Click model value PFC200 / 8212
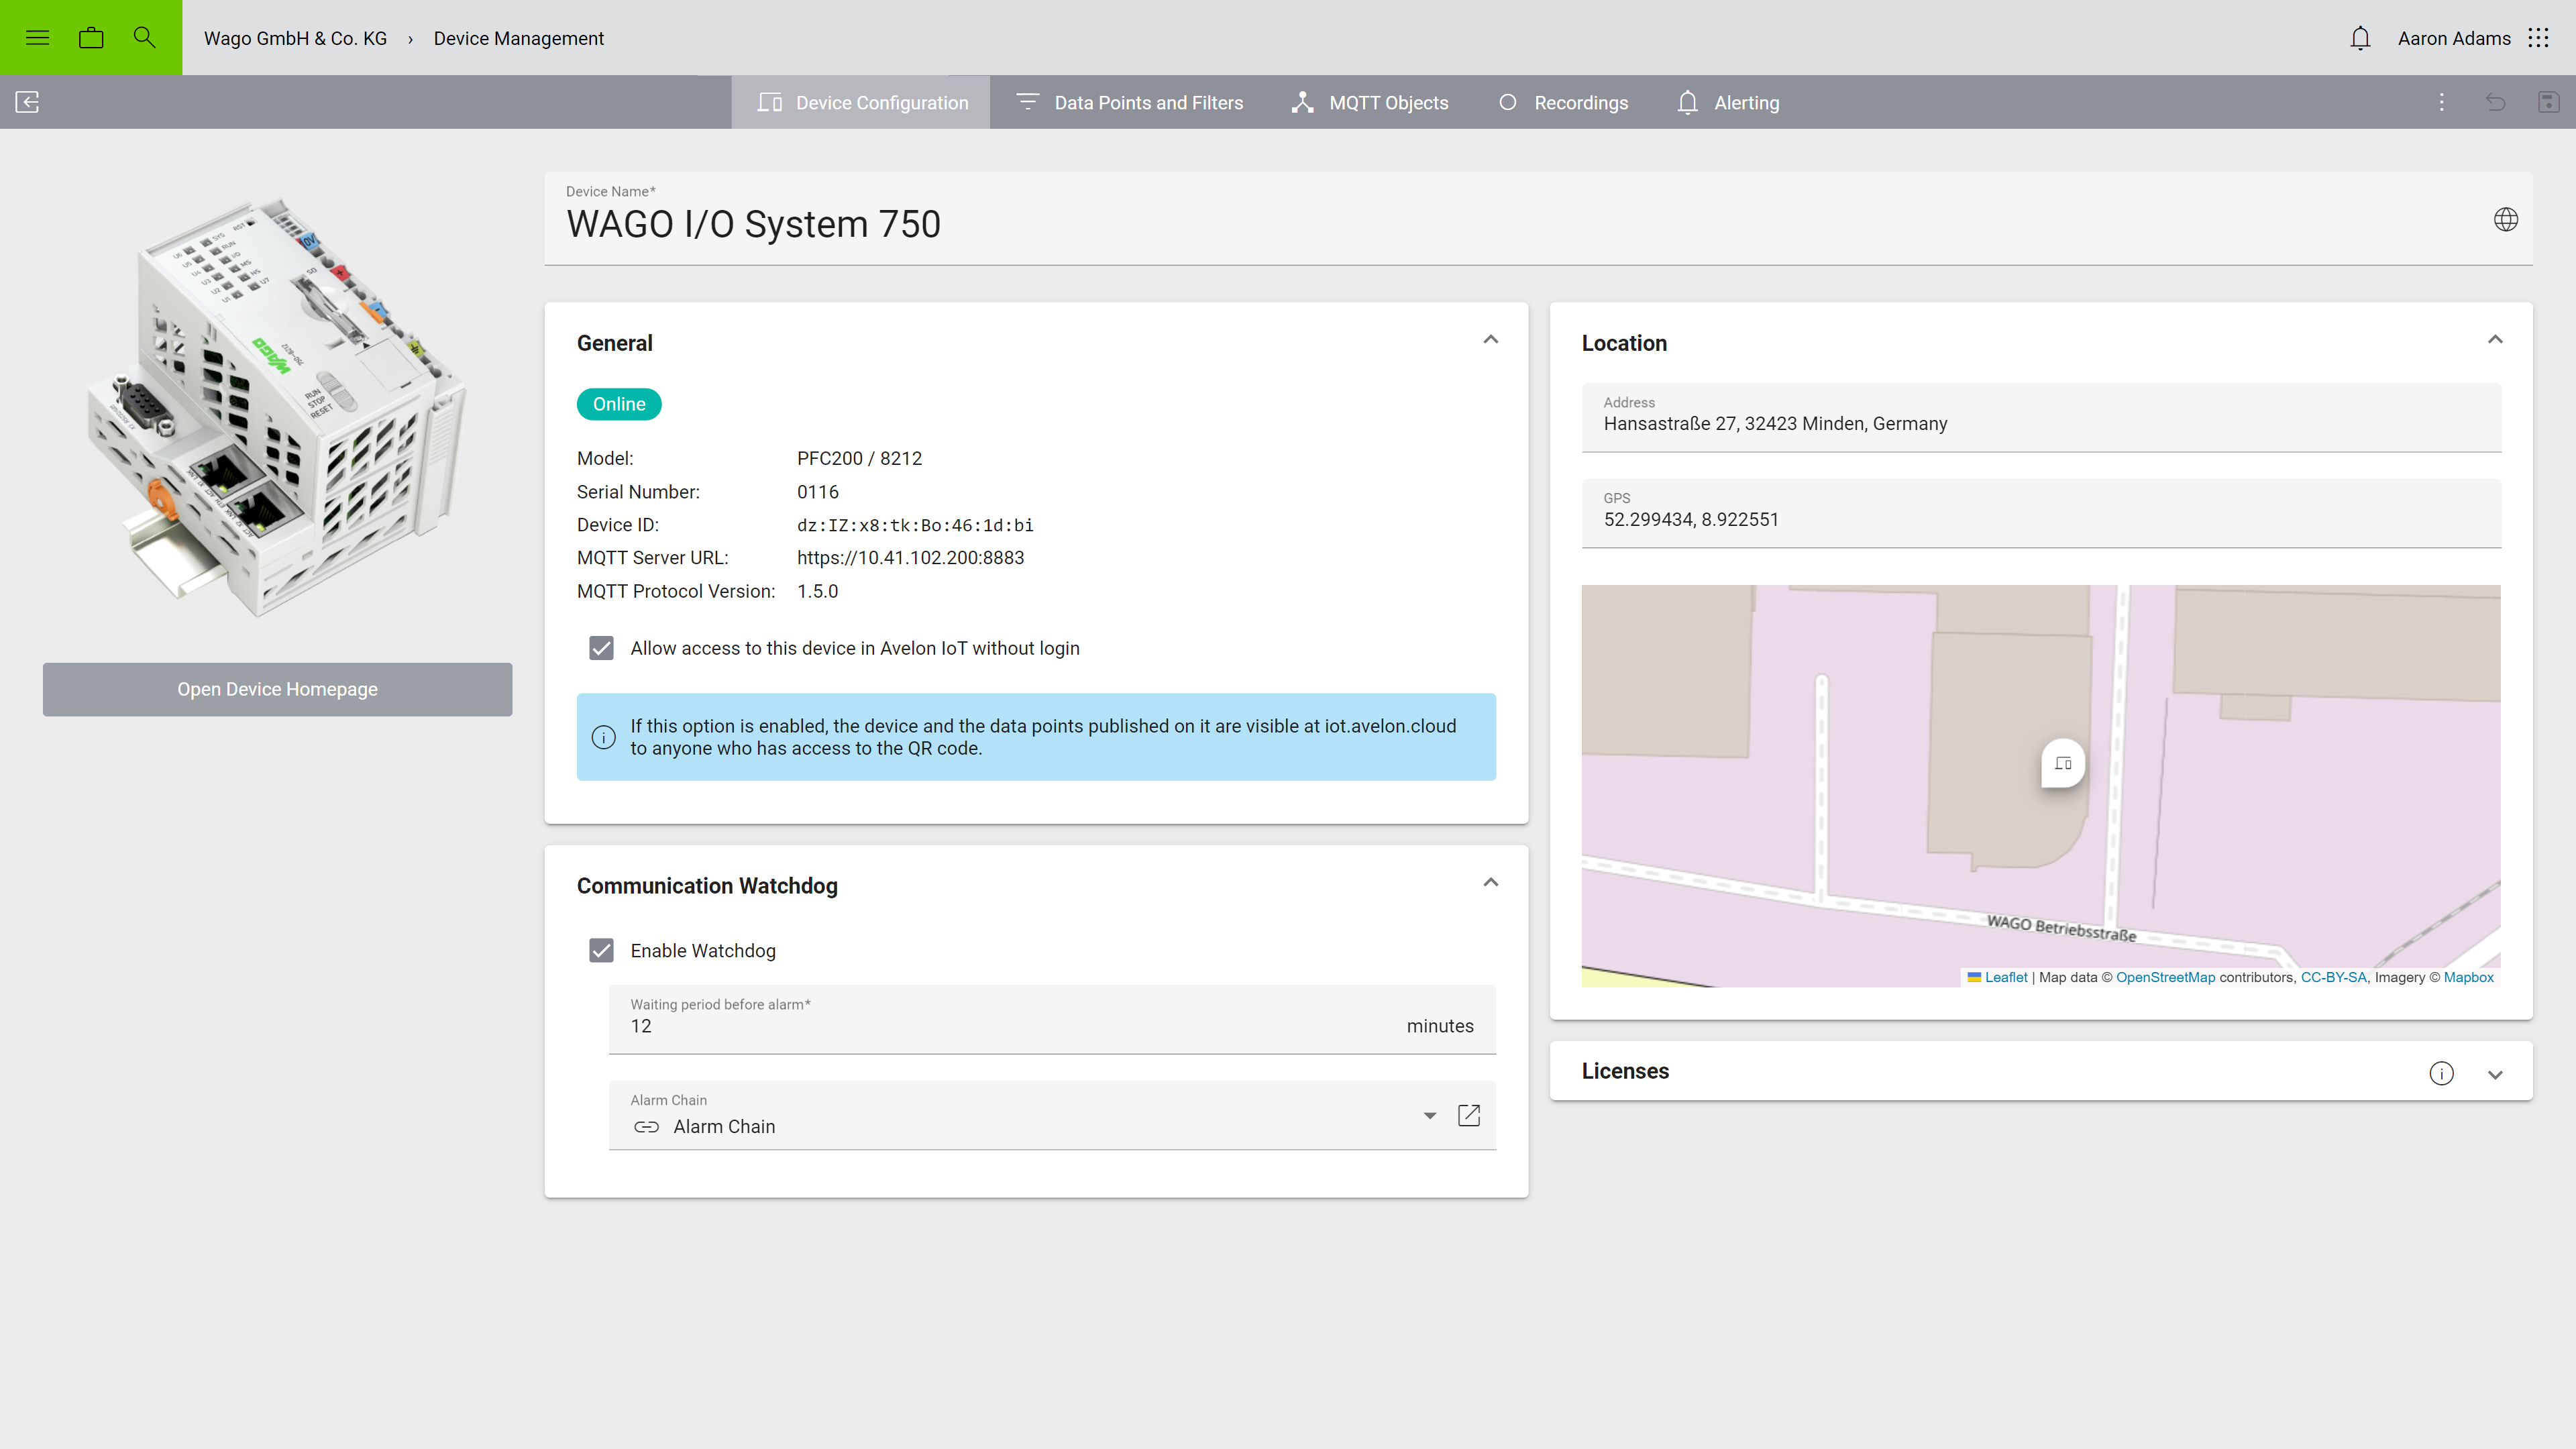2576x1449 pixels. (859, 458)
